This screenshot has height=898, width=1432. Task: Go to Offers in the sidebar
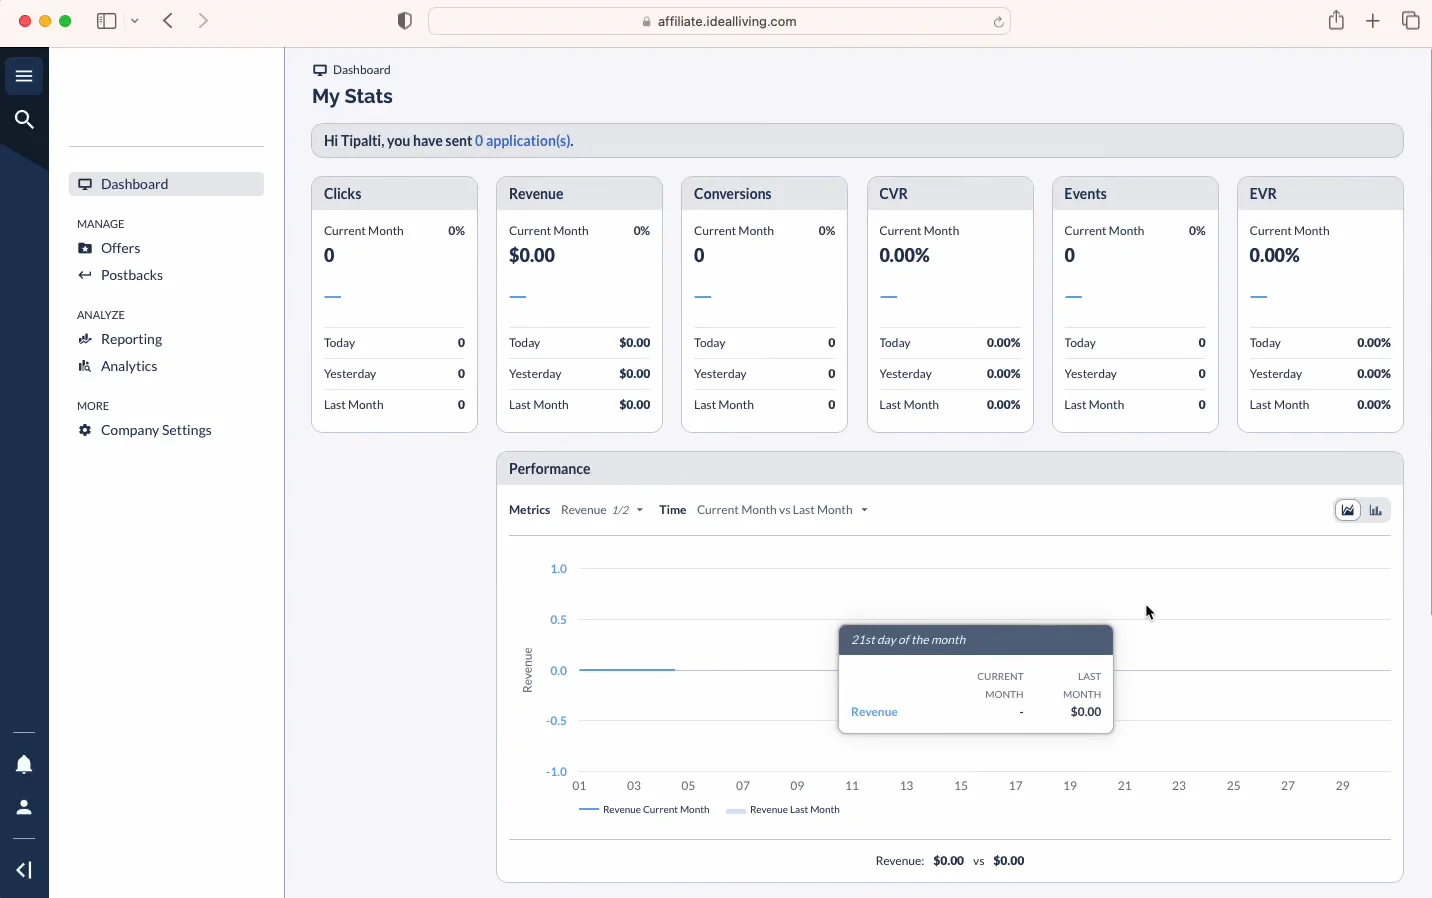tap(120, 248)
